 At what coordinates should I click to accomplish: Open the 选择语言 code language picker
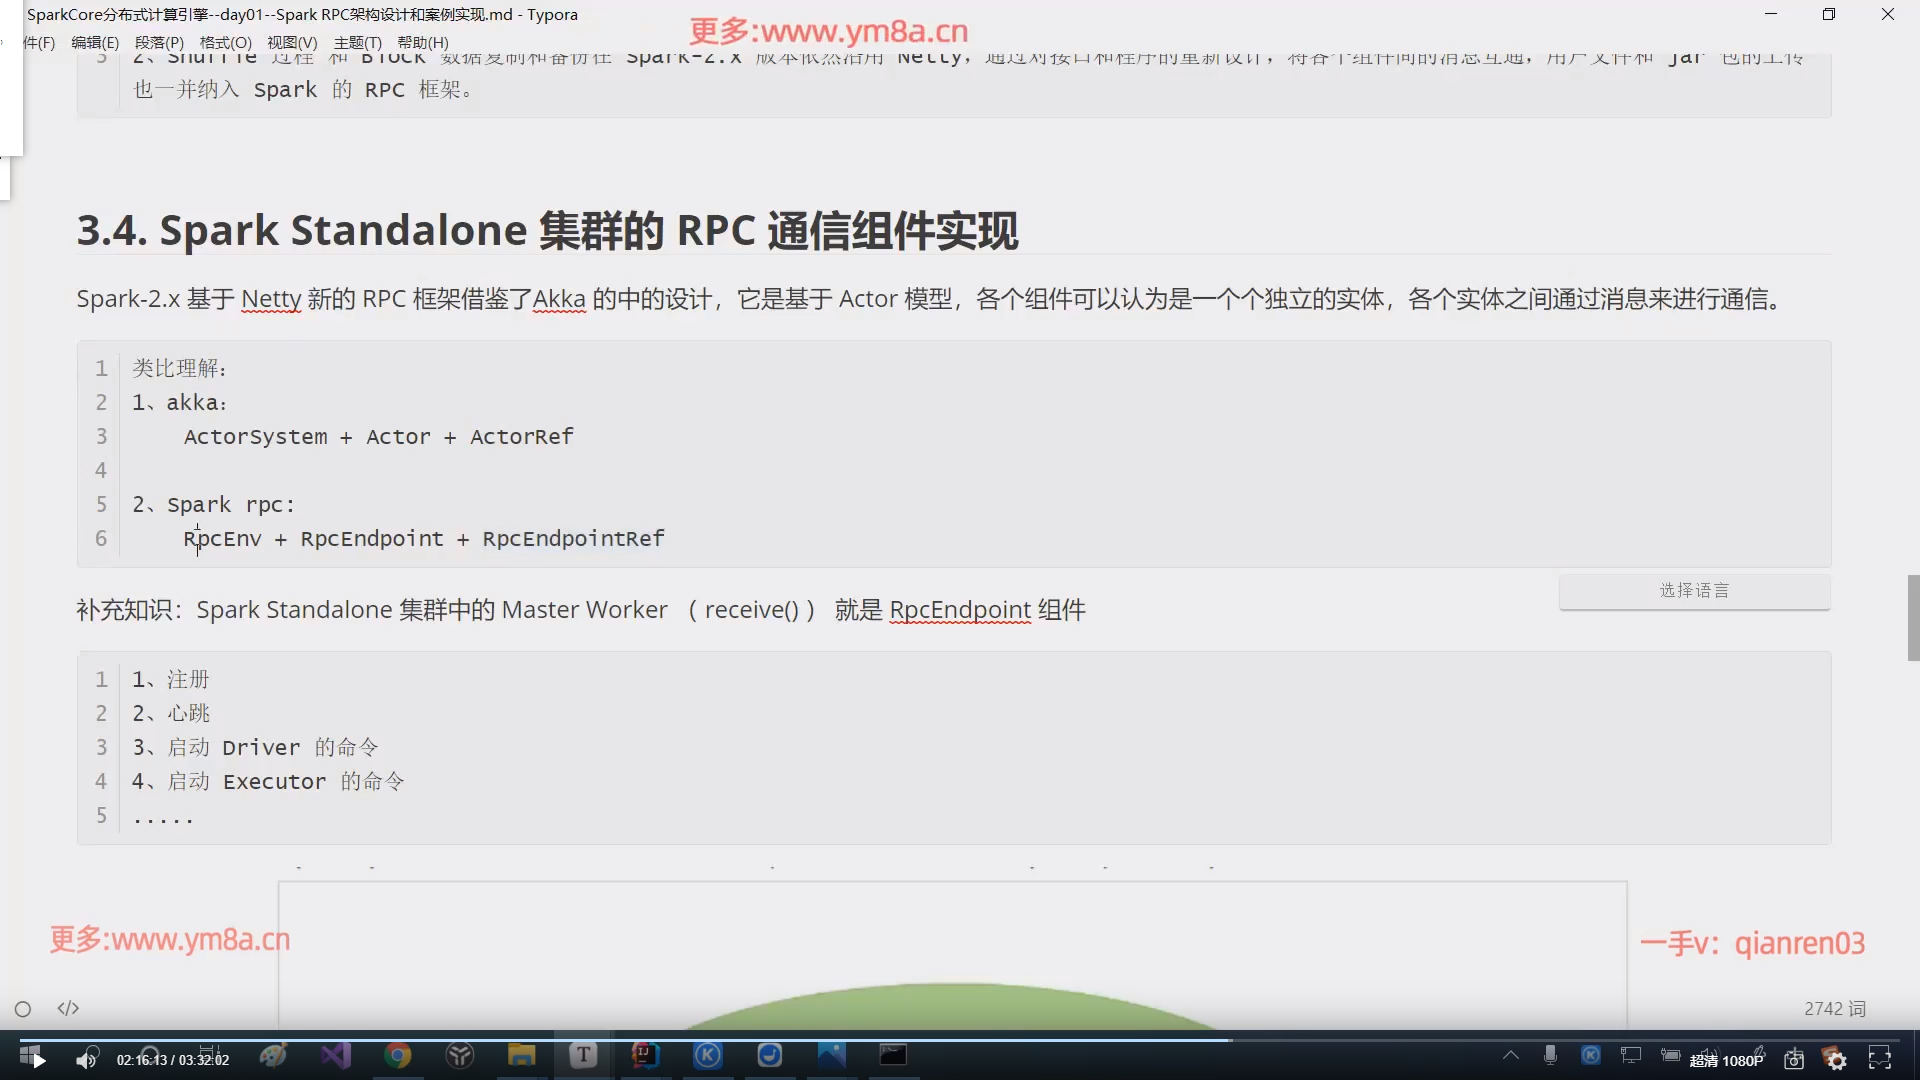(x=1695, y=590)
